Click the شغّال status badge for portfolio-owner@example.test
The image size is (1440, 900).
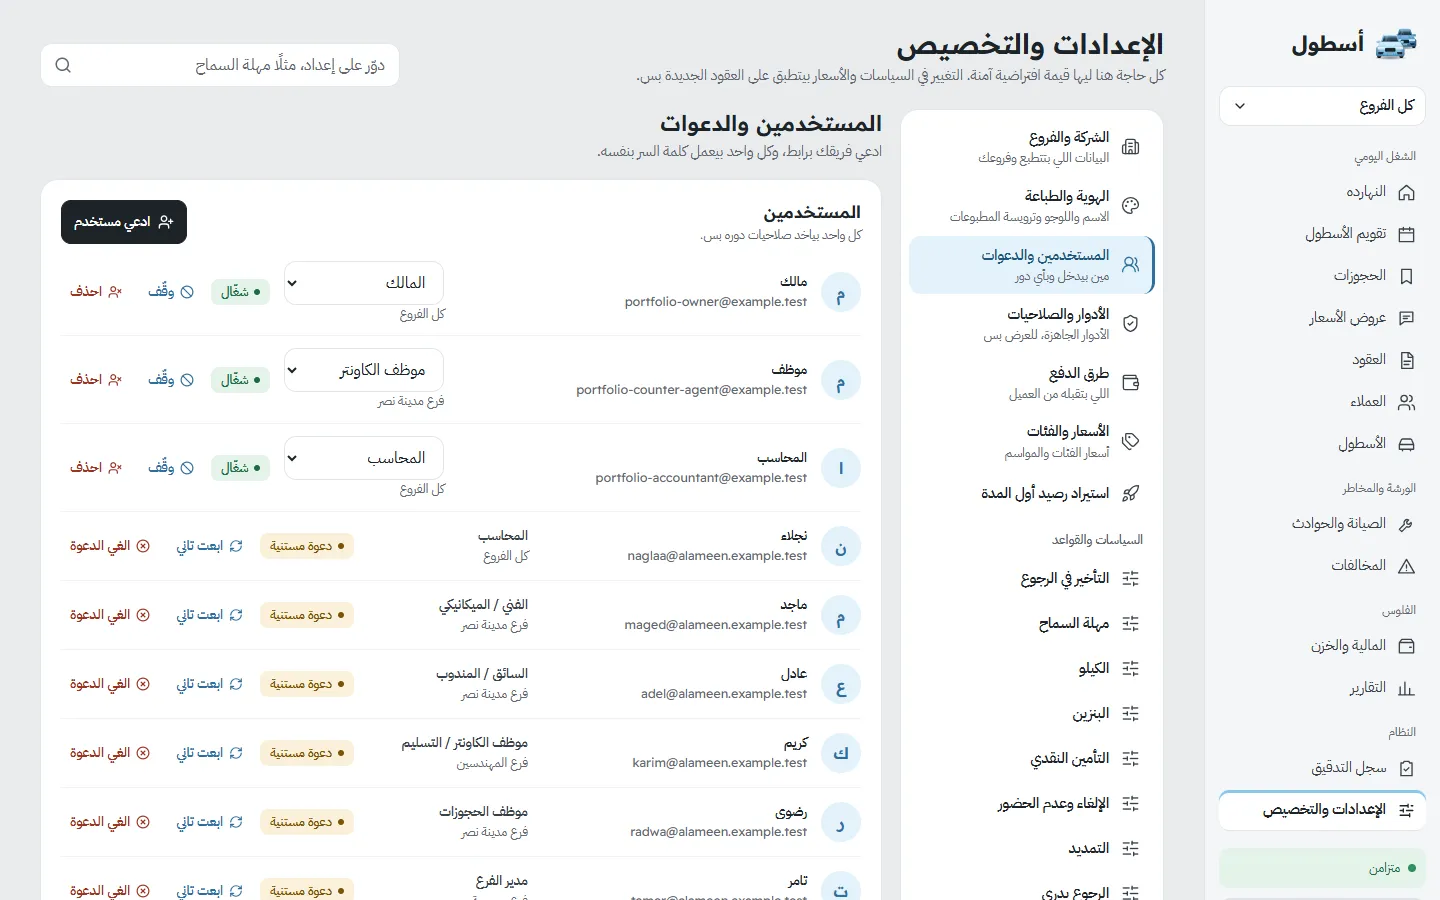pos(240,292)
